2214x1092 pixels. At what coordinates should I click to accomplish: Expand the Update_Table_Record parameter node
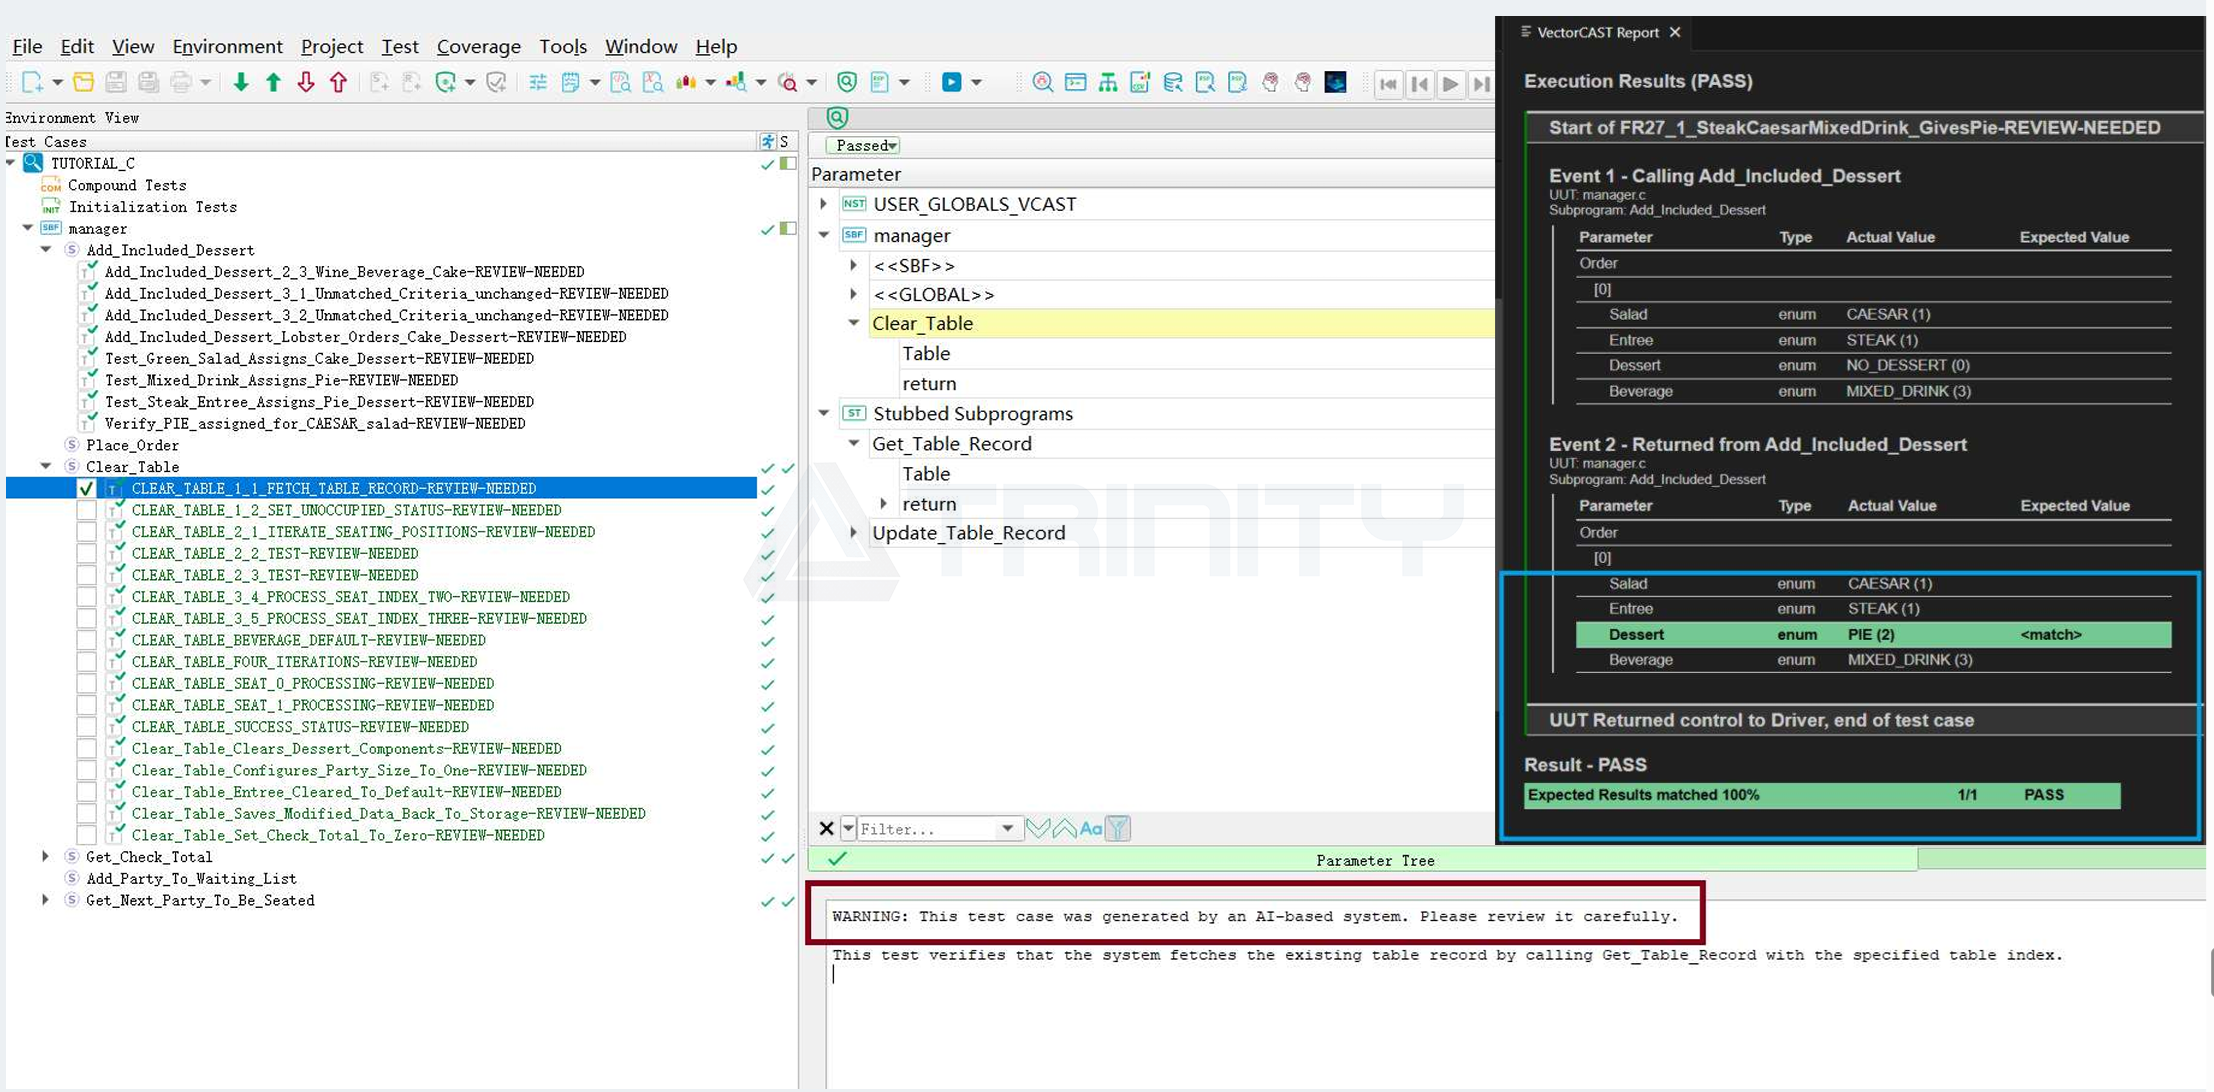(853, 533)
